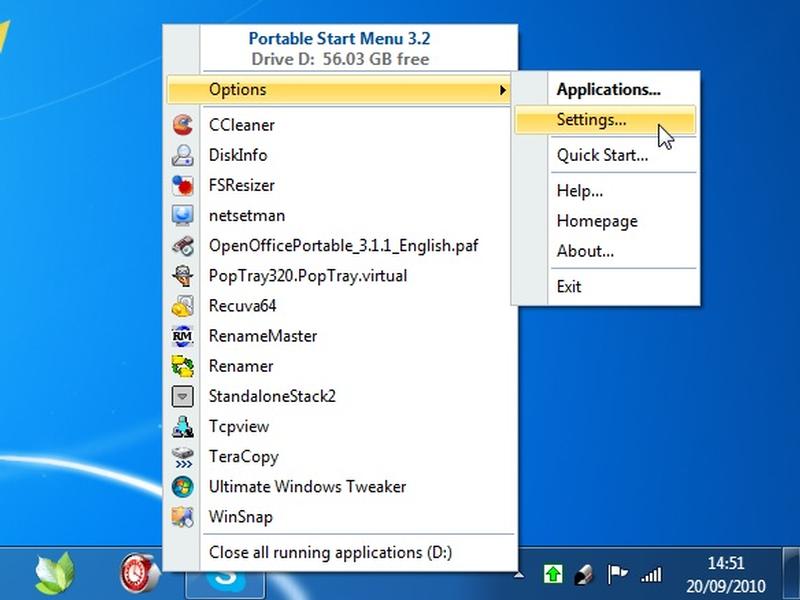Click the PopTray320 icon
800x600 pixels.
click(x=183, y=276)
